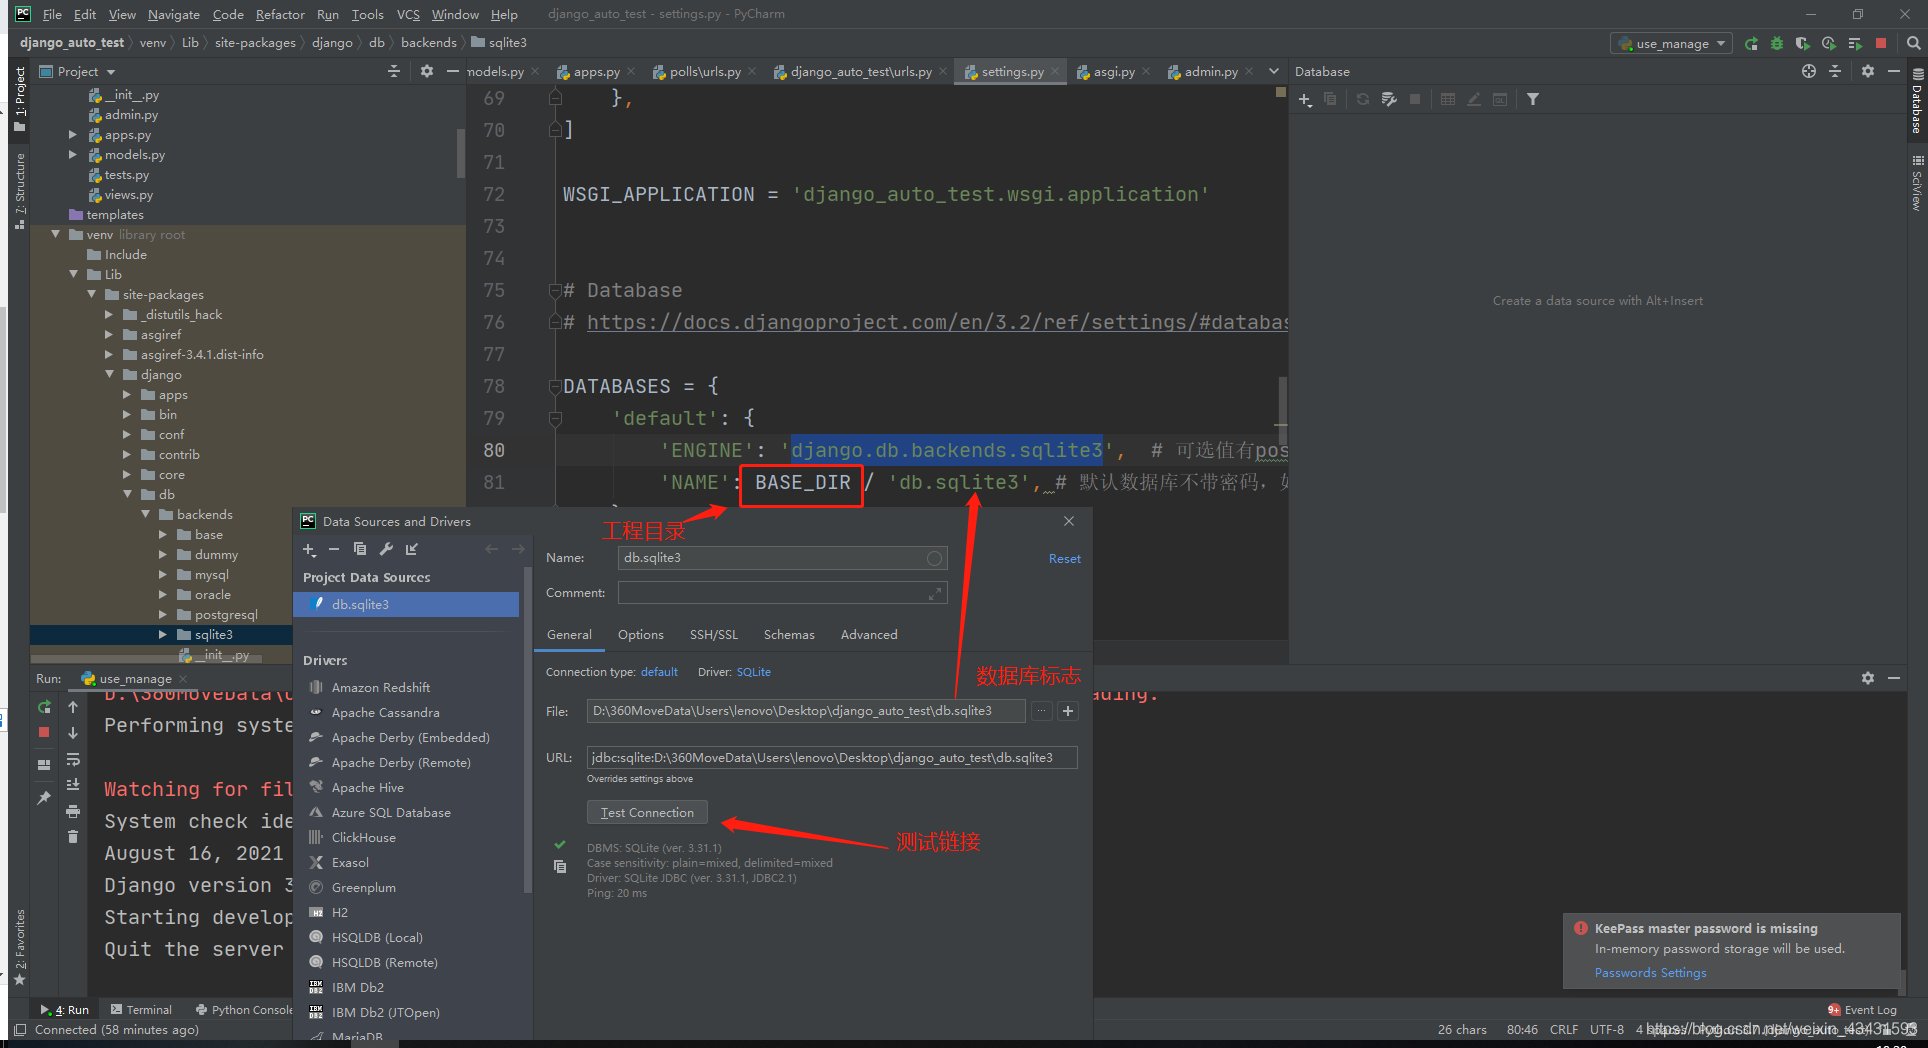Copy connection test result to clipboard
The image size is (1928, 1048).
(x=560, y=867)
